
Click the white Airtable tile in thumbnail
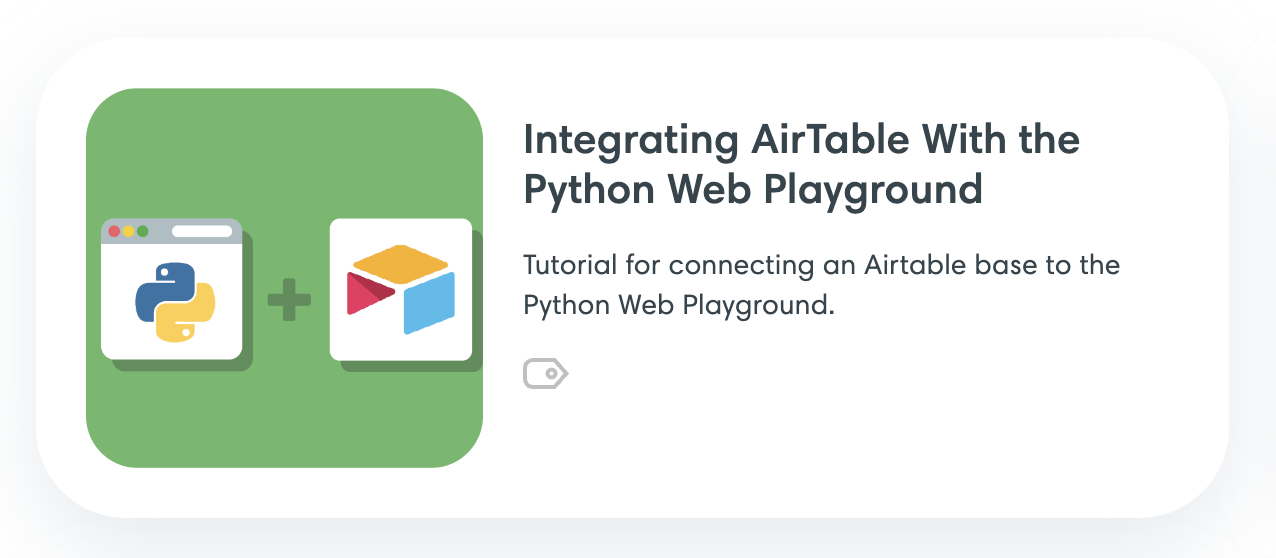click(400, 340)
